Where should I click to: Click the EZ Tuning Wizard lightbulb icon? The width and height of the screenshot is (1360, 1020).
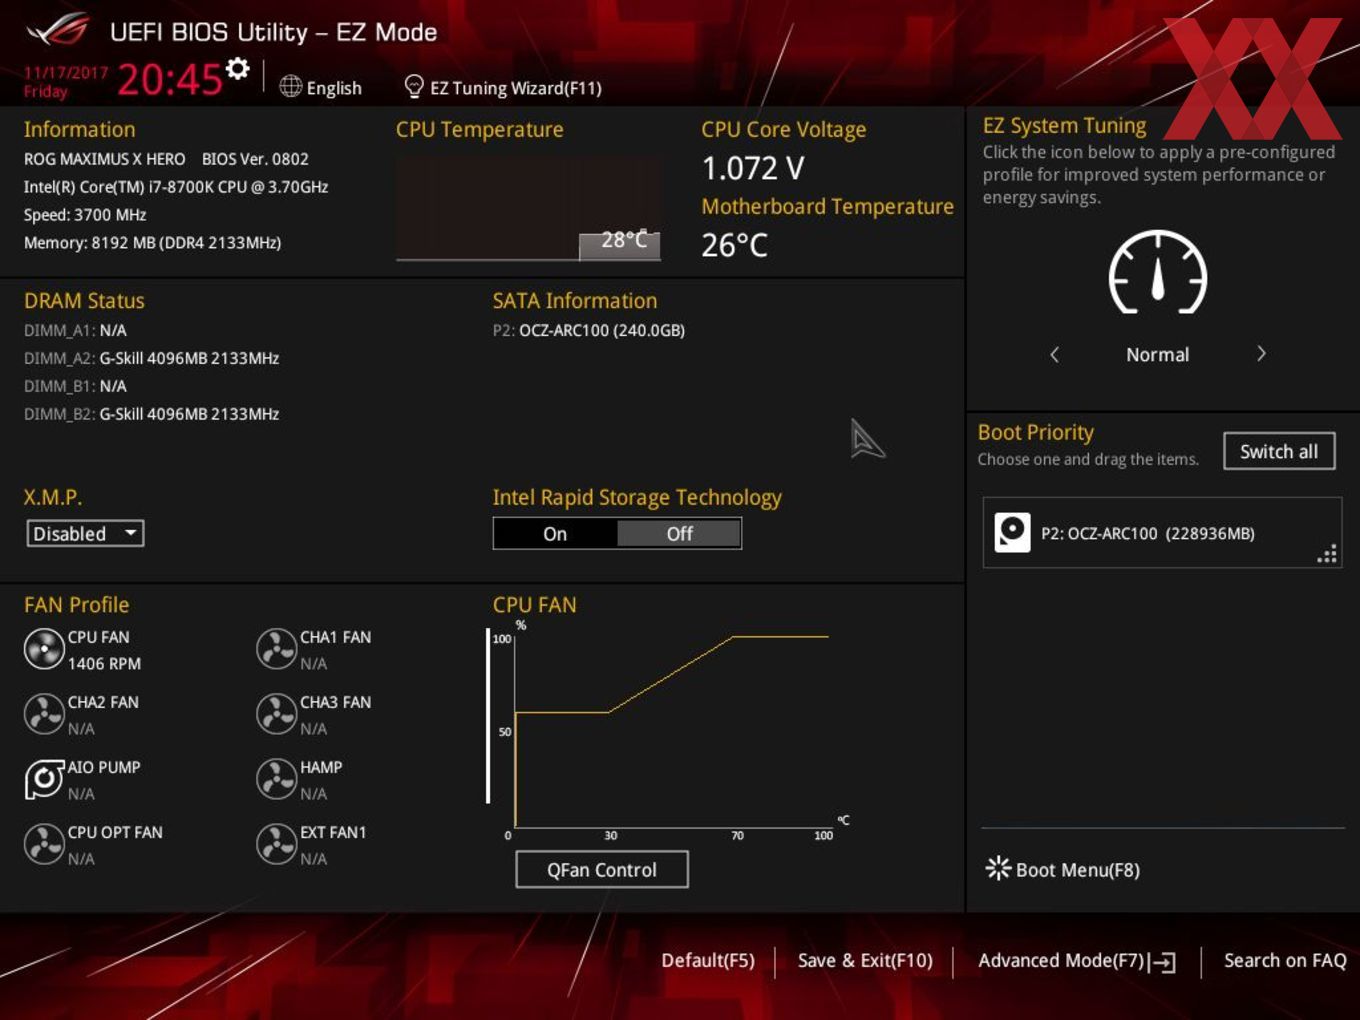pos(414,87)
